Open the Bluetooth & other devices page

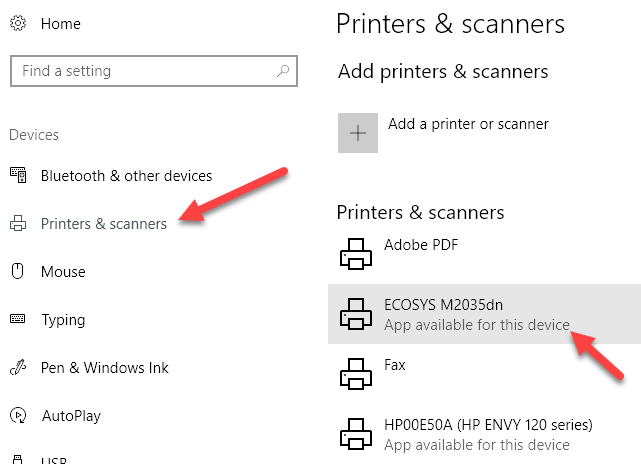coord(126,176)
